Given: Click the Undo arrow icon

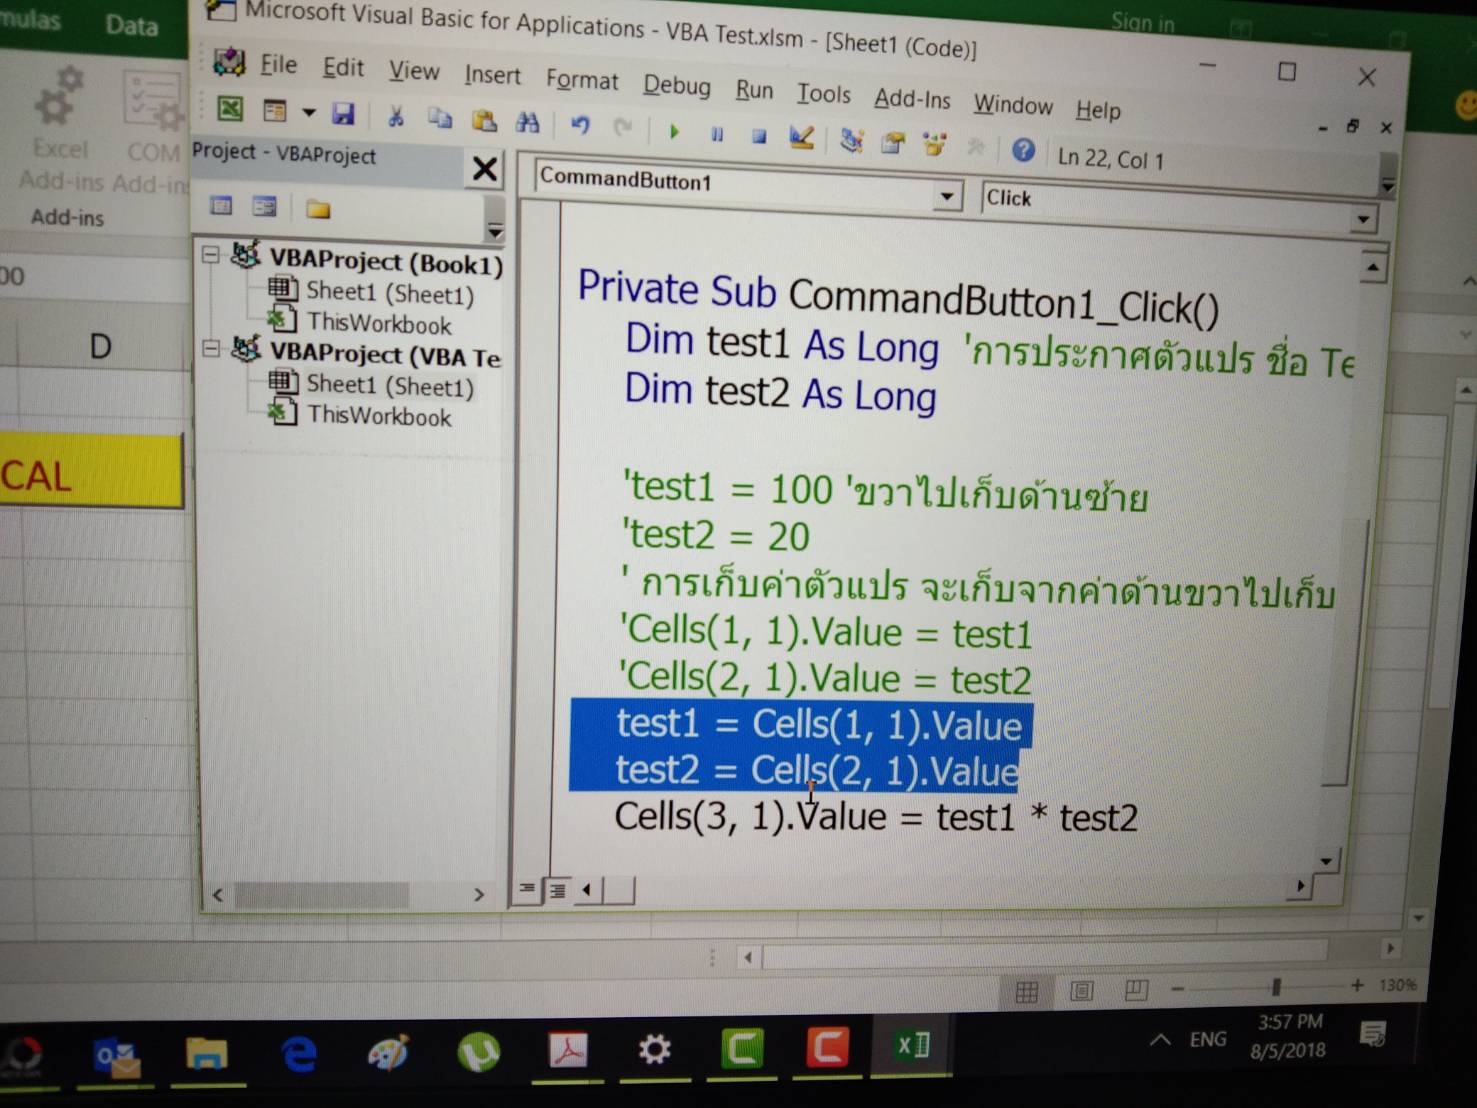Looking at the screenshot, I should point(580,125).
